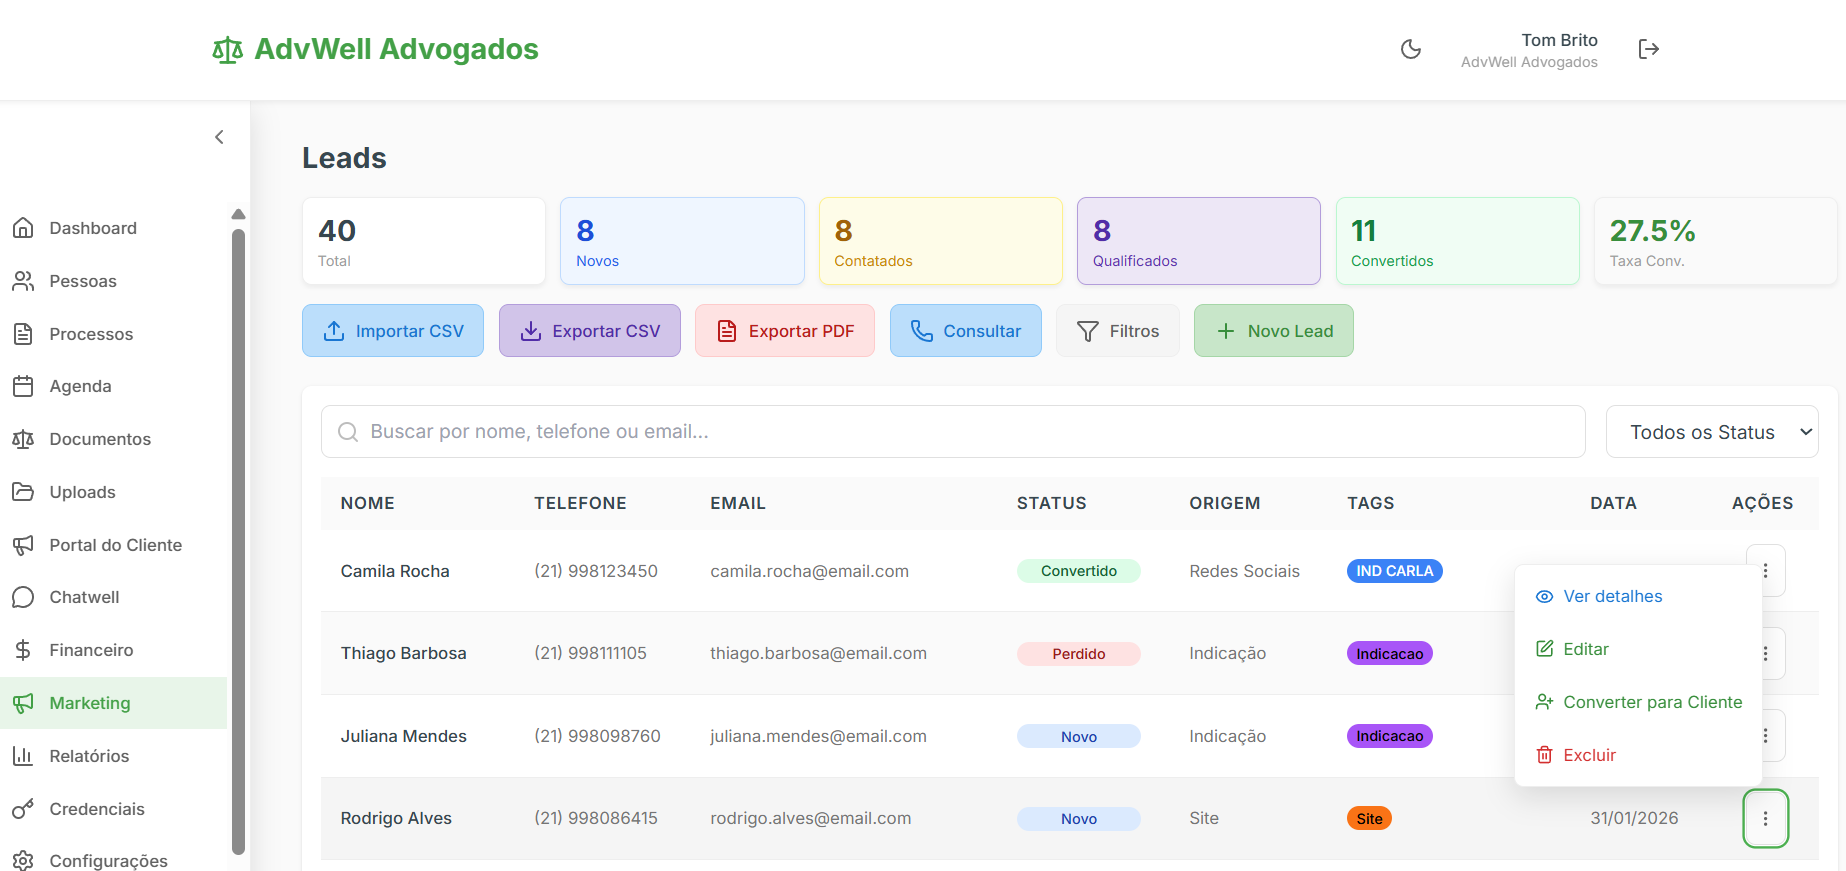
Task: Click the Novo Lead button
Action: point(1274,331)
